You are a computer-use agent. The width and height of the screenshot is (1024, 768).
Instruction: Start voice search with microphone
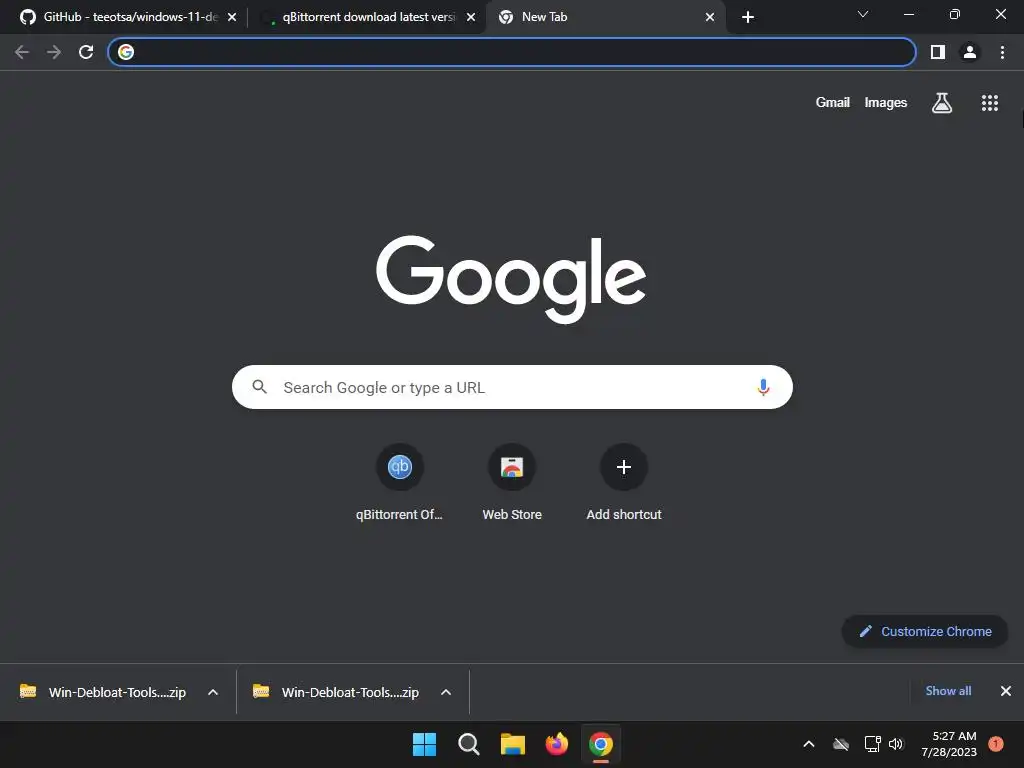pyautogui.click(x=763, y=387)
